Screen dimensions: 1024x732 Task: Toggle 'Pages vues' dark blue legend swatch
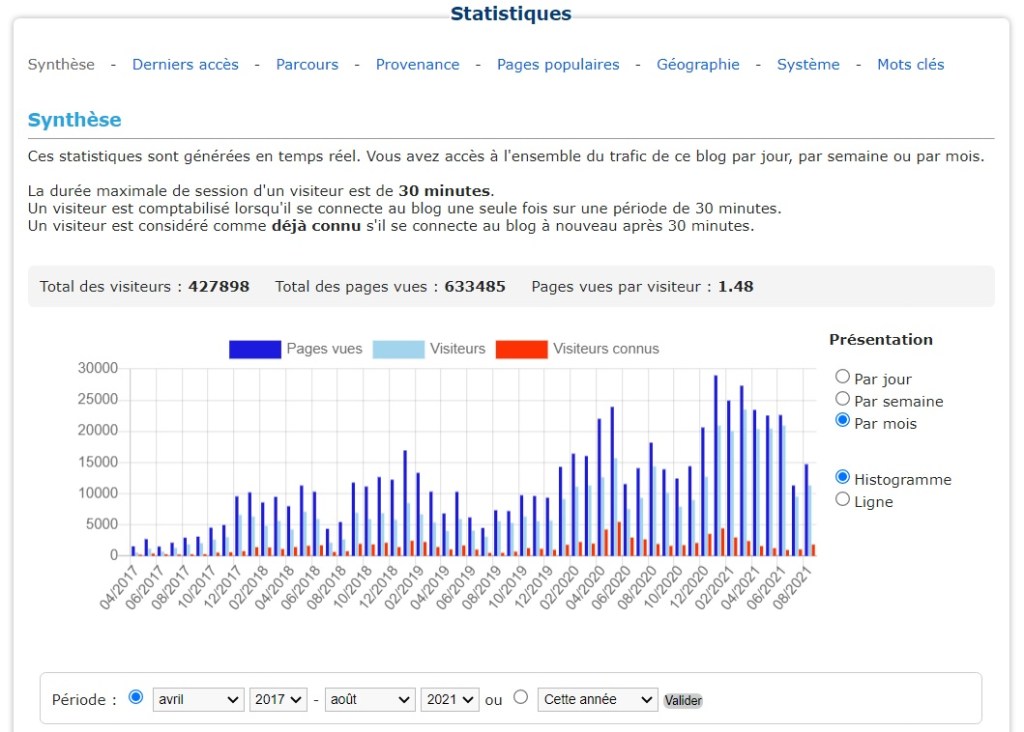[254, 349]
